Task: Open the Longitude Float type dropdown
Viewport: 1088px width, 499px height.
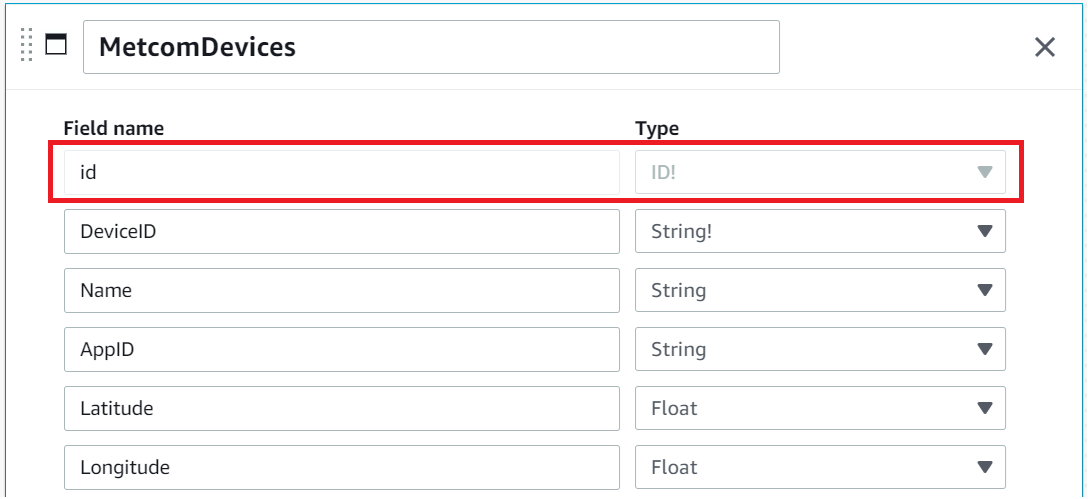Action: [819, 467]
